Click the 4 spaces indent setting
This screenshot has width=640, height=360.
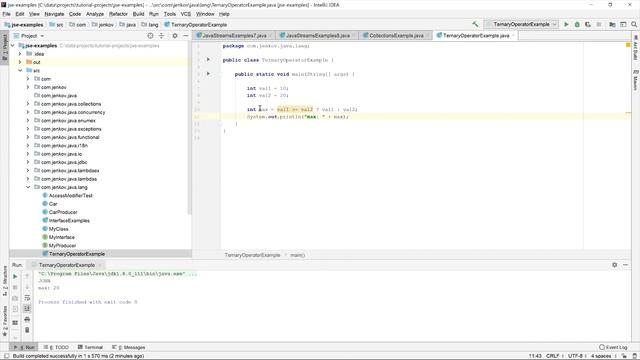[602, 356]
